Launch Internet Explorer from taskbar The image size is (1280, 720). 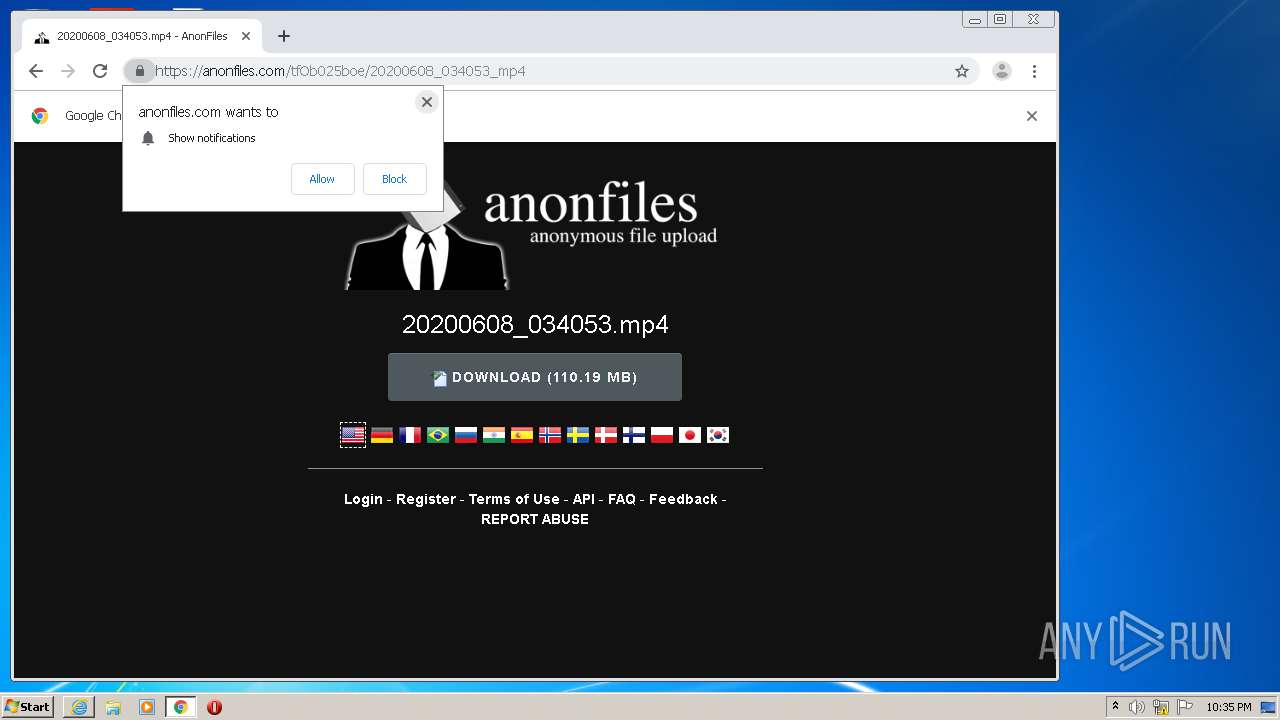coord(79,707)
